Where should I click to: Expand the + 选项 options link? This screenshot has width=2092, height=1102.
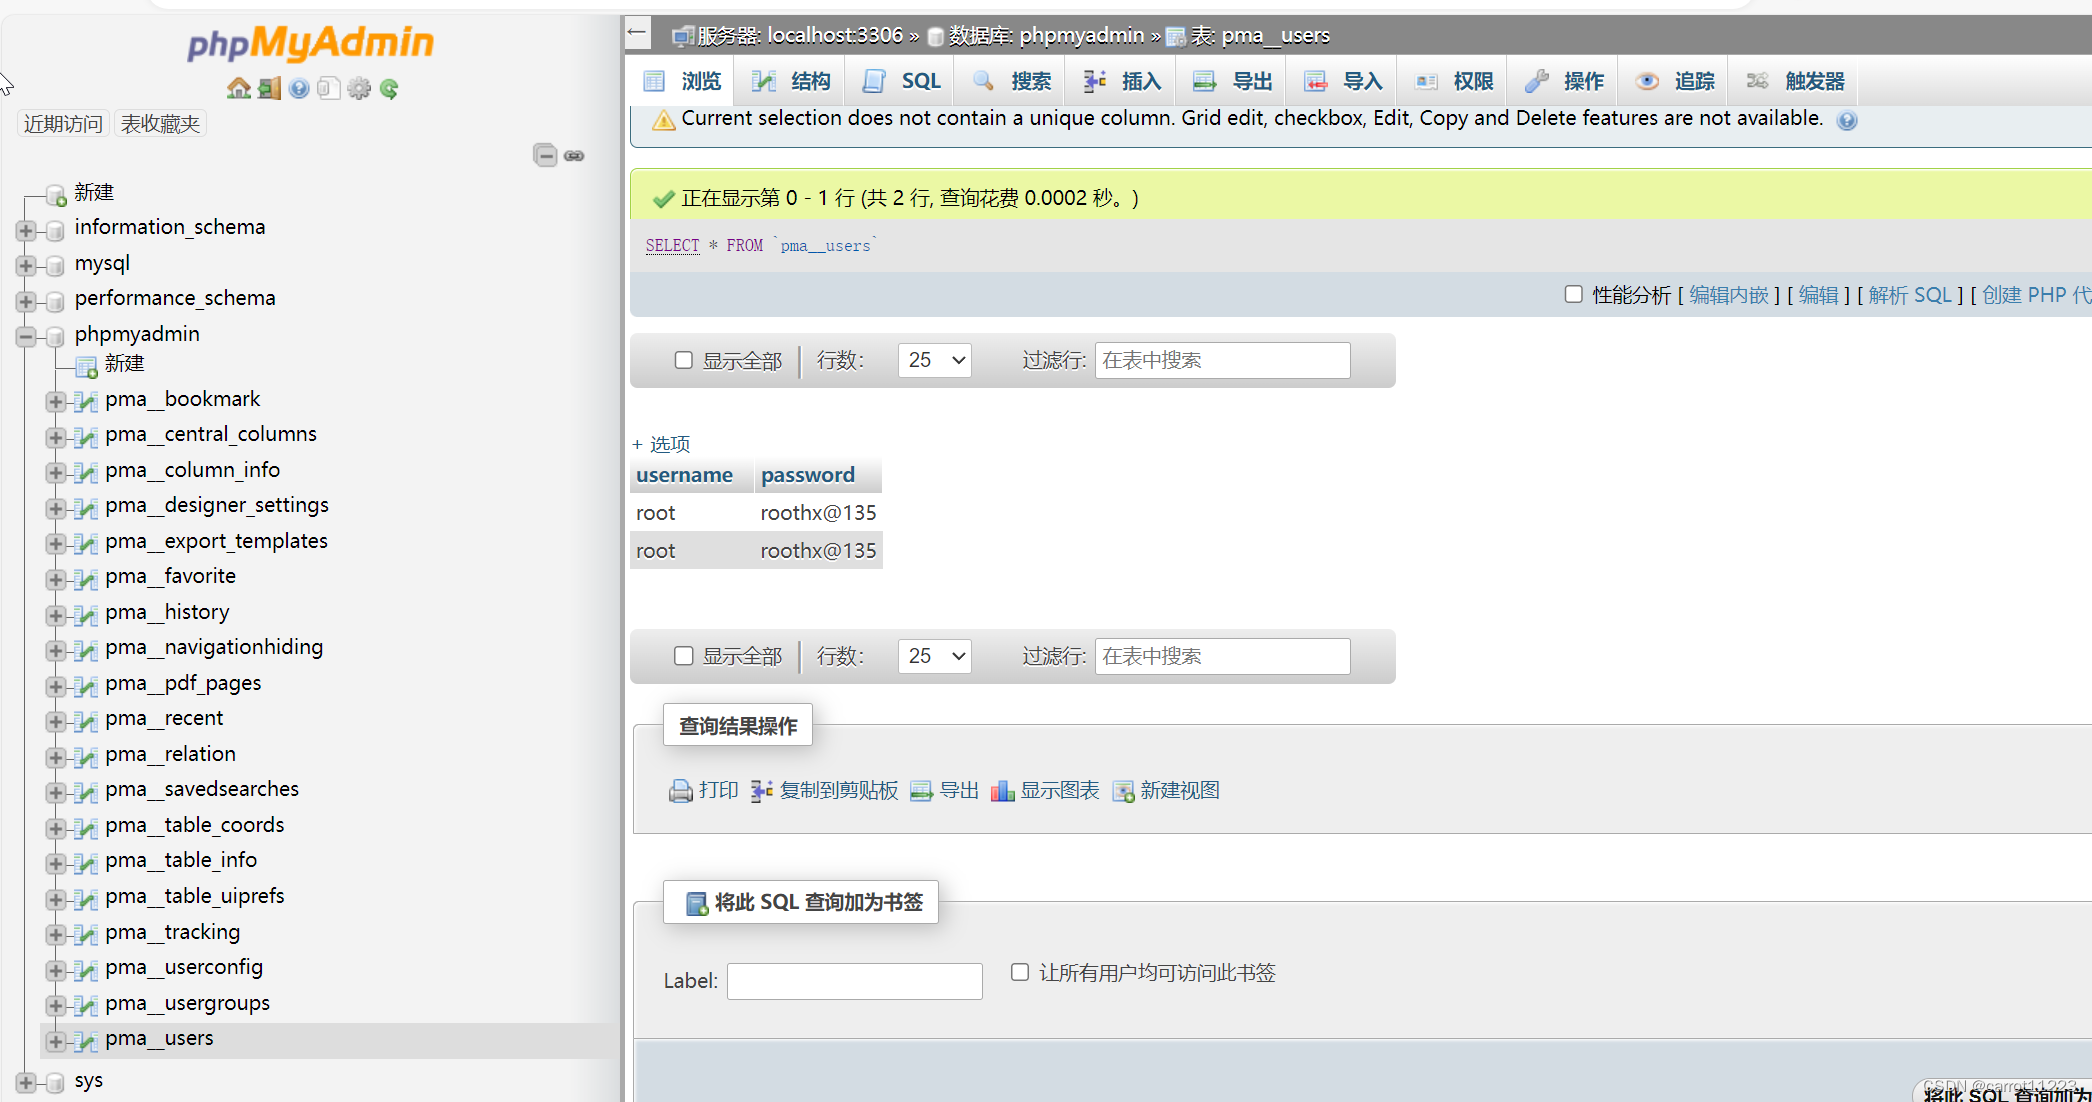pyautogui.click(x=661, y=444)
